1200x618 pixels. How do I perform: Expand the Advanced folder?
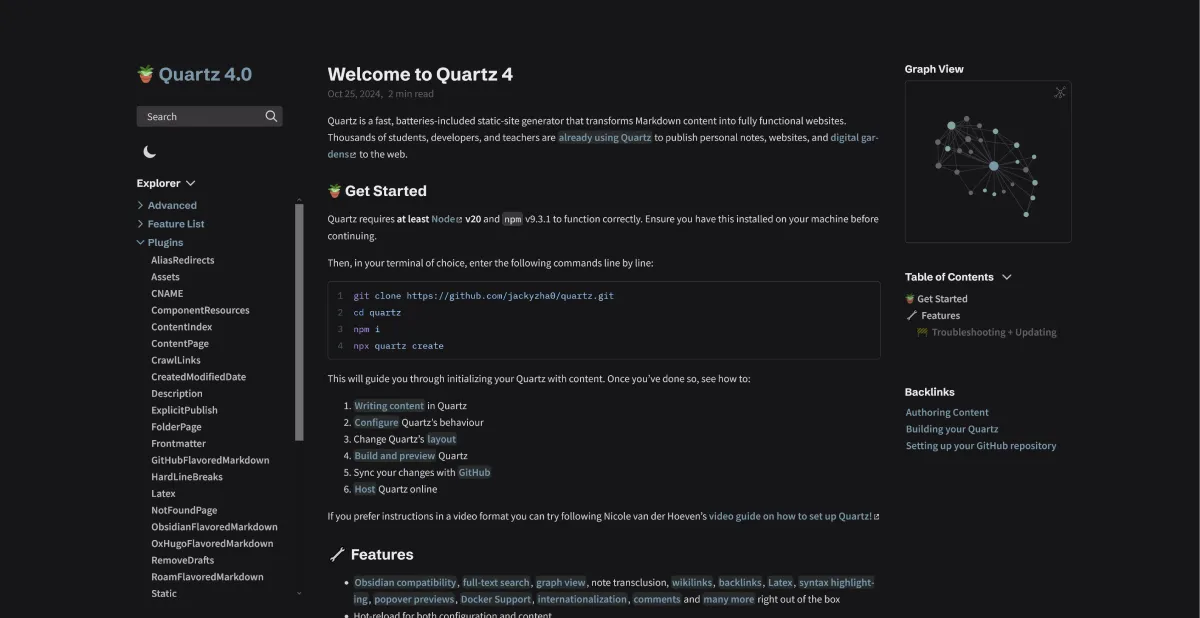141,206
